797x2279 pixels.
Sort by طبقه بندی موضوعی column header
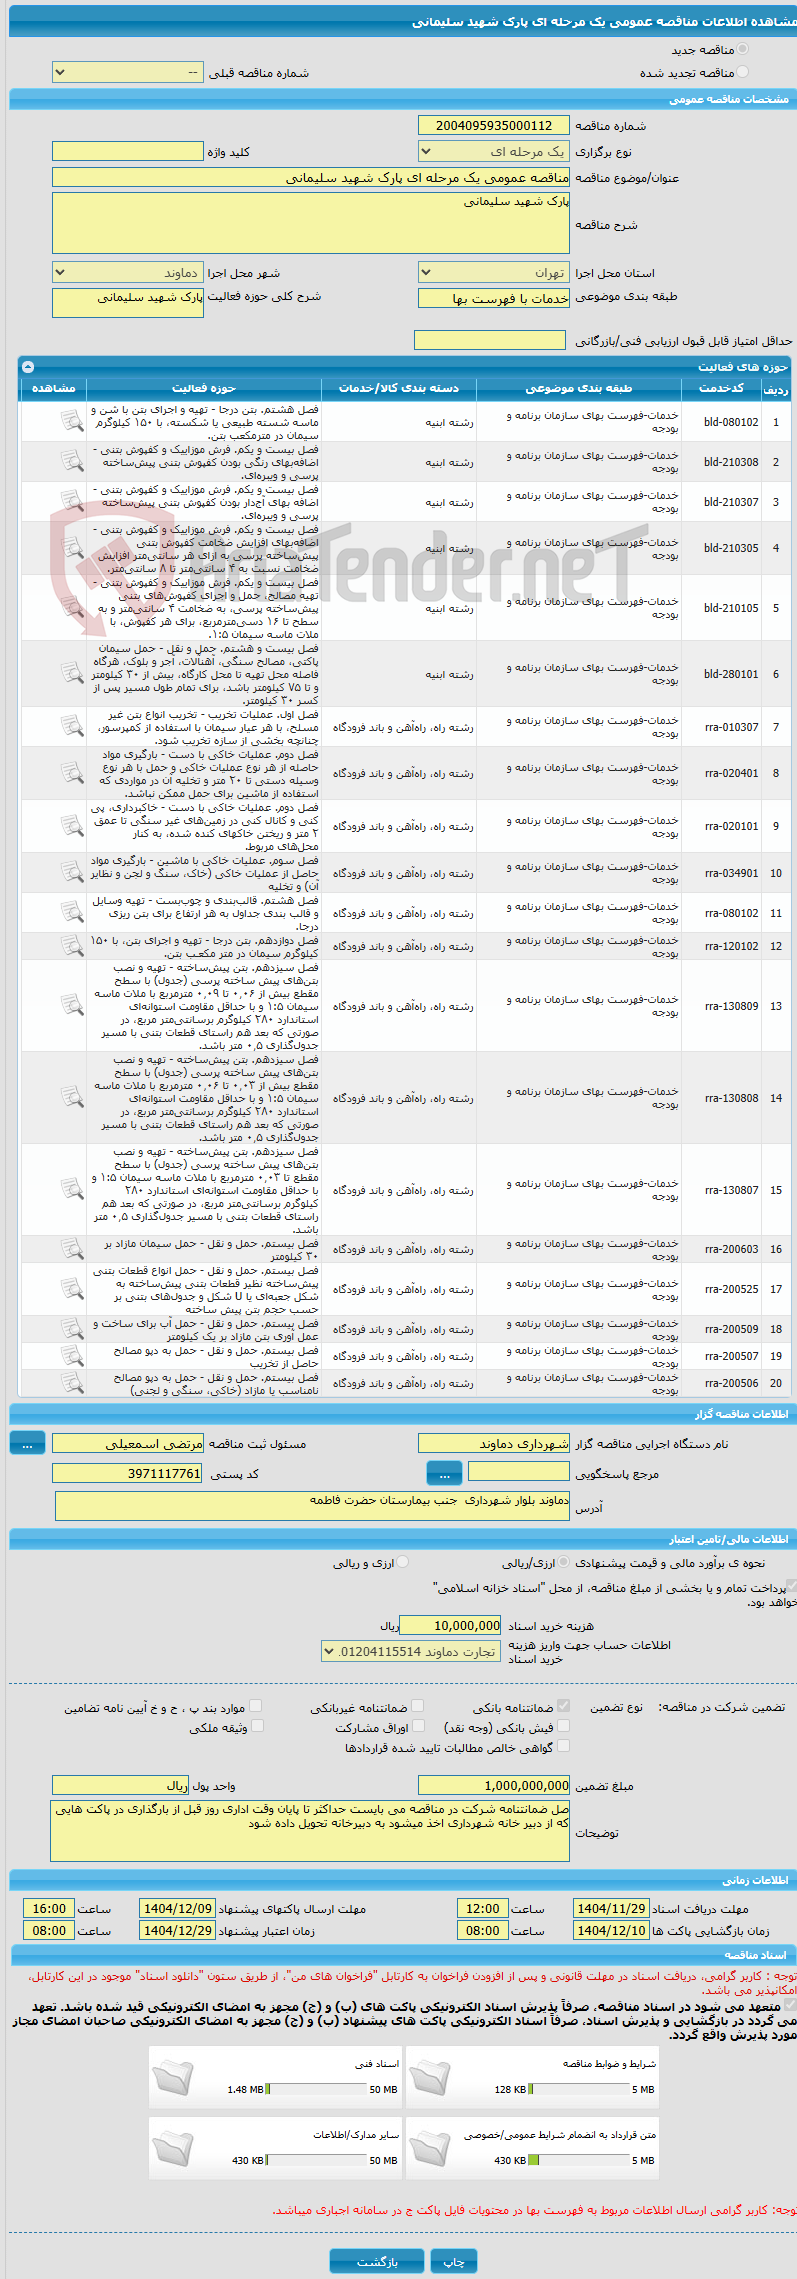point(579,388)
